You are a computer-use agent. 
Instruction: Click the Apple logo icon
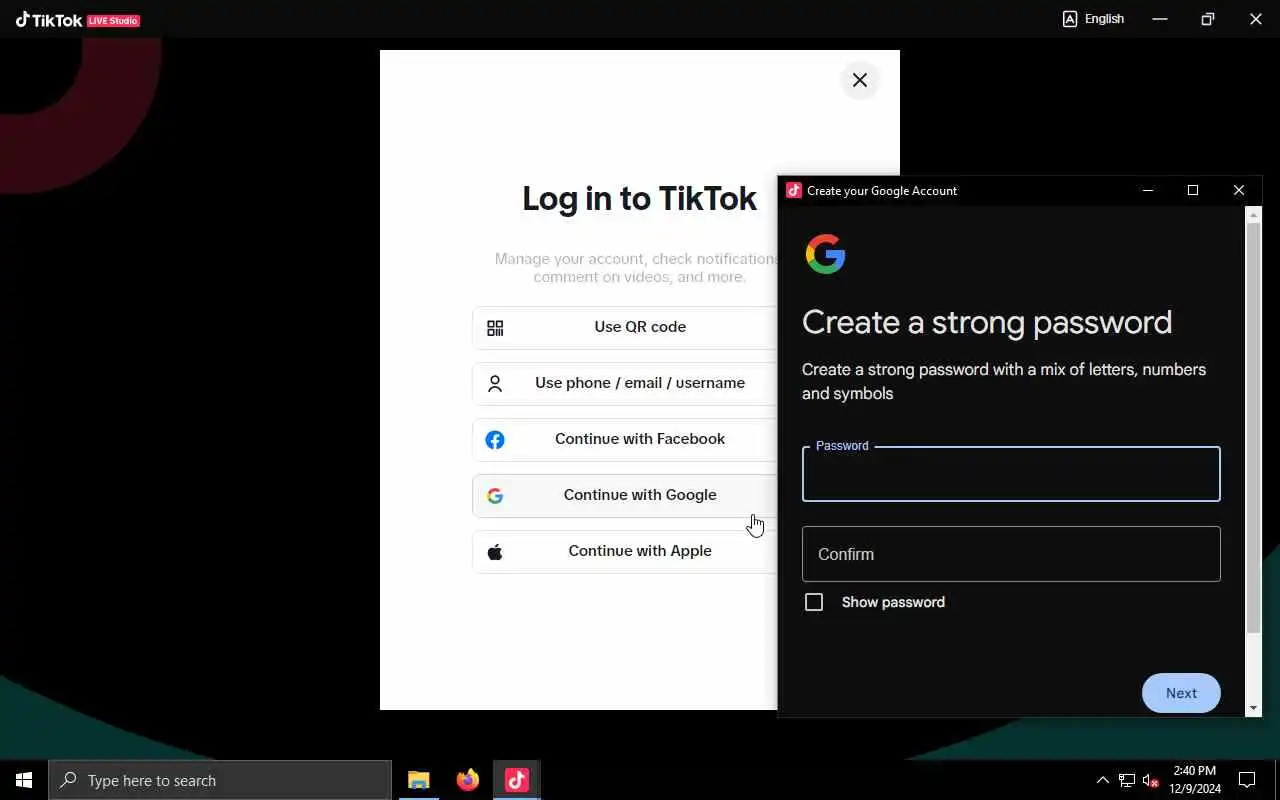click(495, 552)
